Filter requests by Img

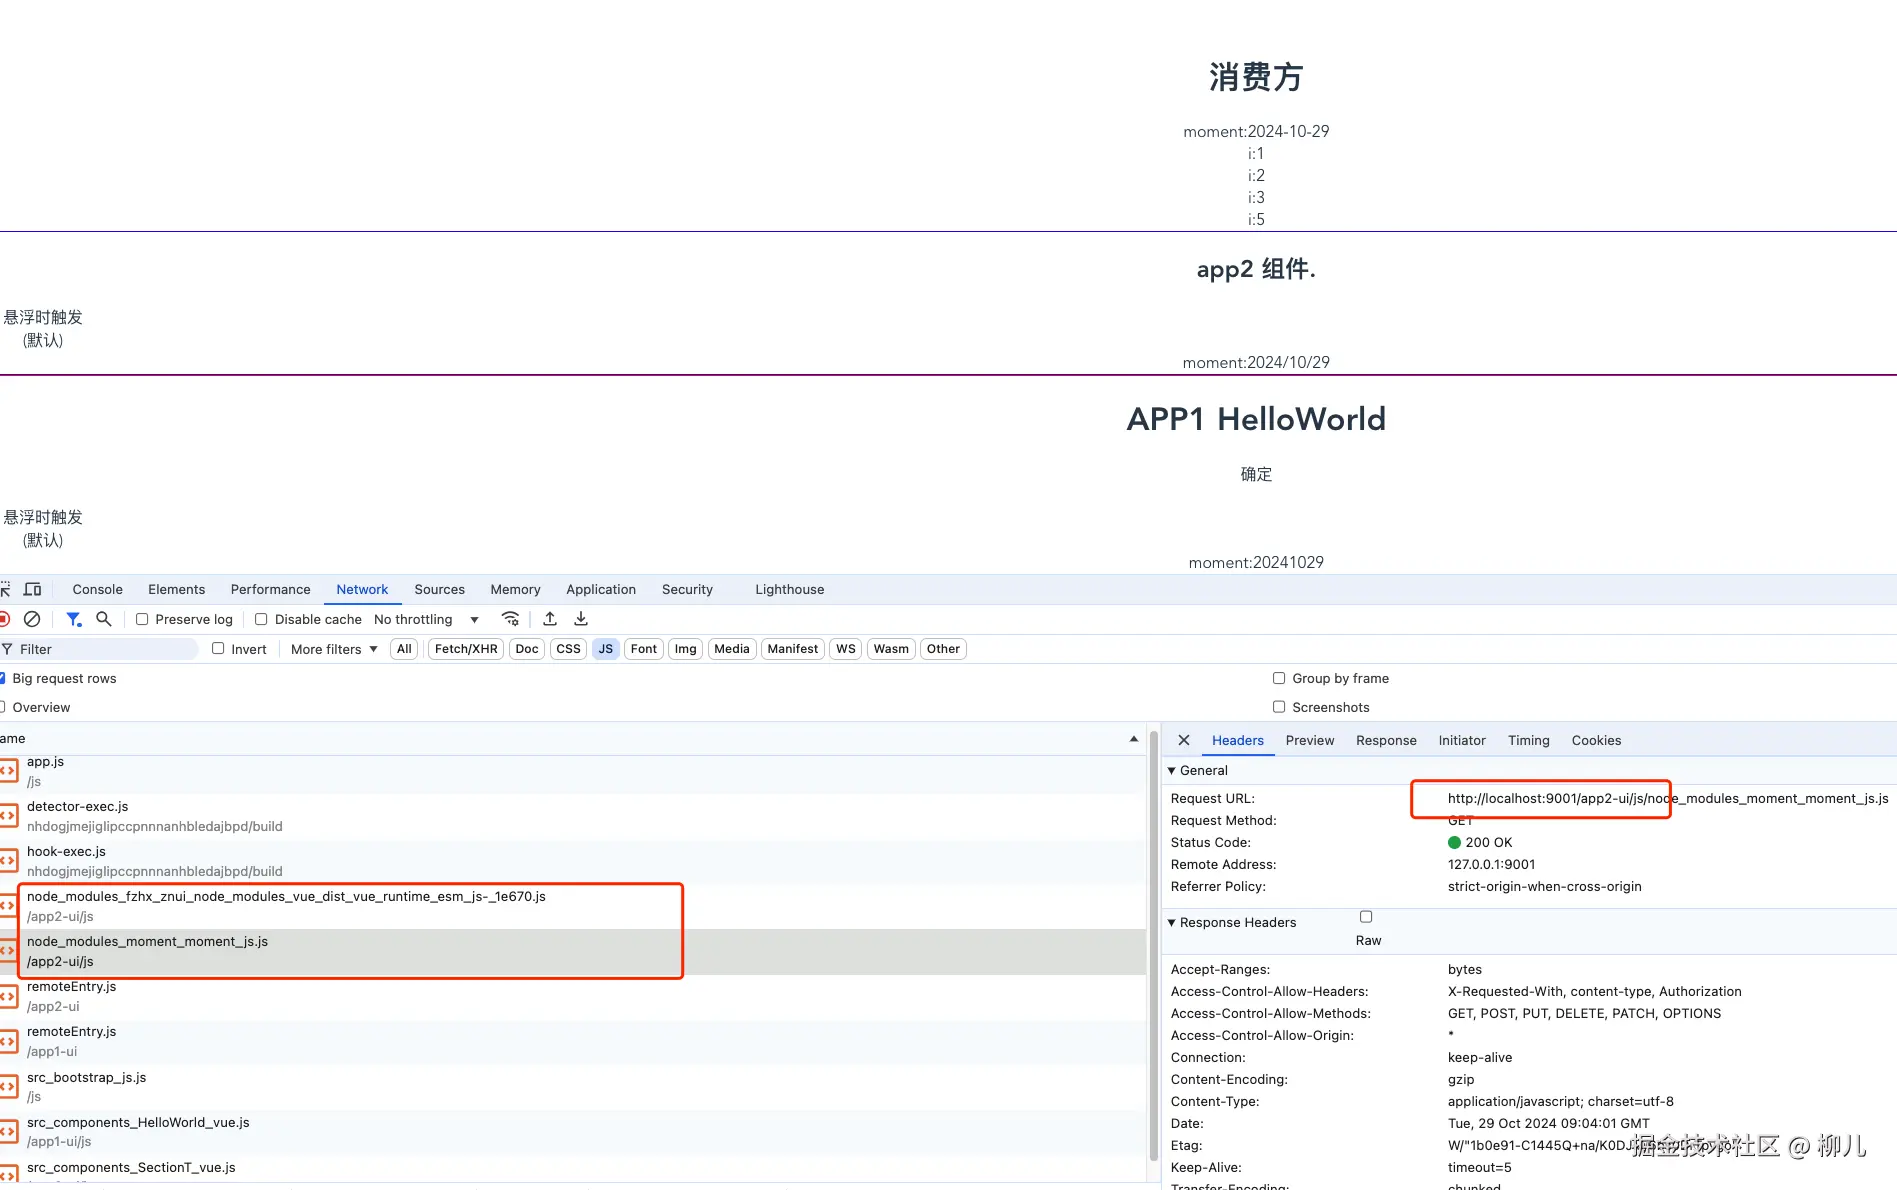tap(685, 650)
